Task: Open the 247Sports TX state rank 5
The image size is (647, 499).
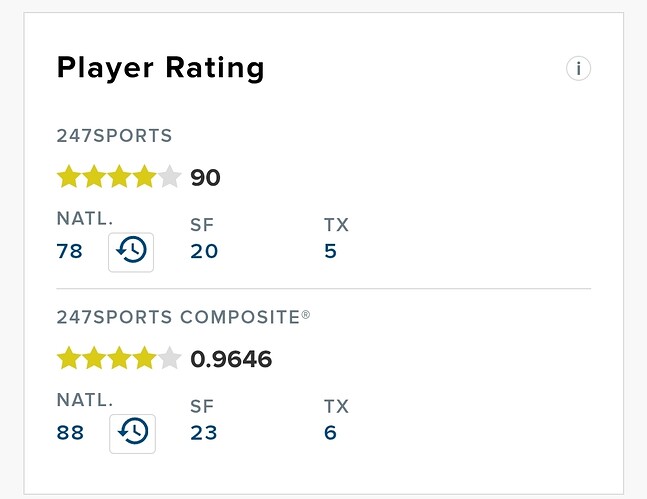Action: click(x=331, y=251)
